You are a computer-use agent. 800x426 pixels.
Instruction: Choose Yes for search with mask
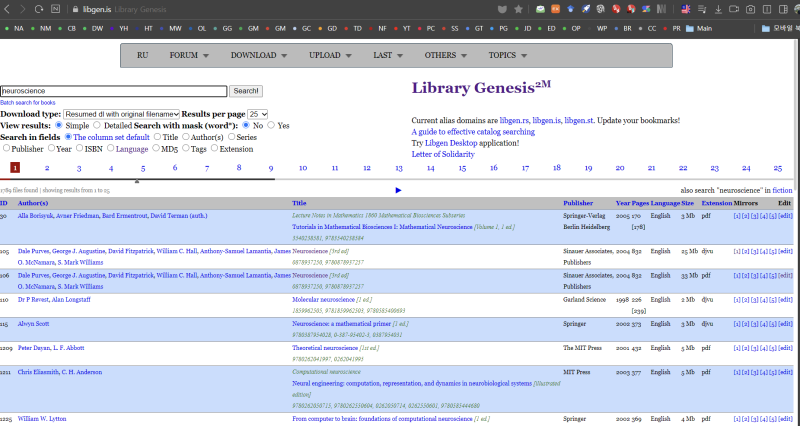tap(271, 126)
